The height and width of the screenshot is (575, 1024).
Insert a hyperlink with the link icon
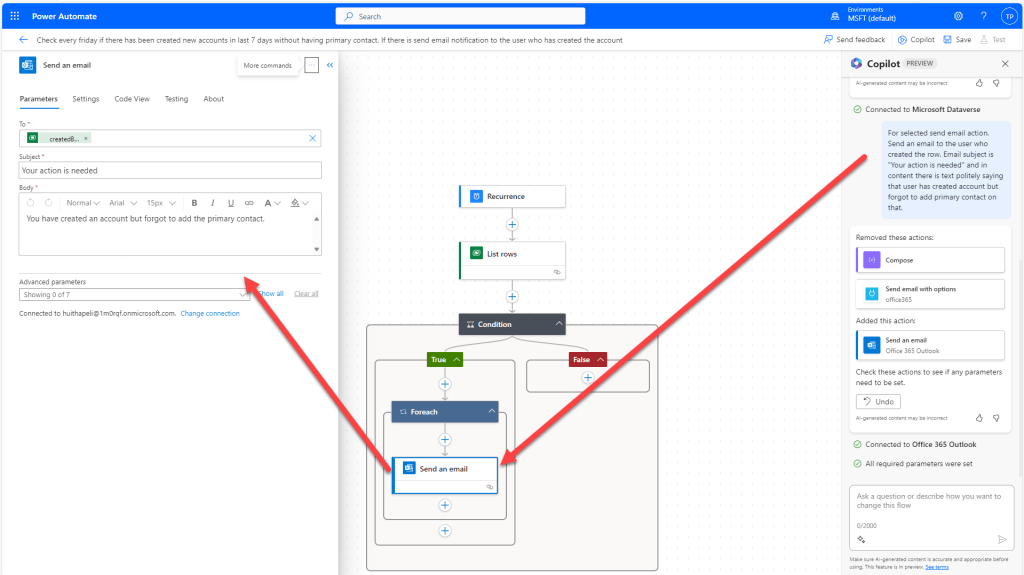(x=250, y=203)
